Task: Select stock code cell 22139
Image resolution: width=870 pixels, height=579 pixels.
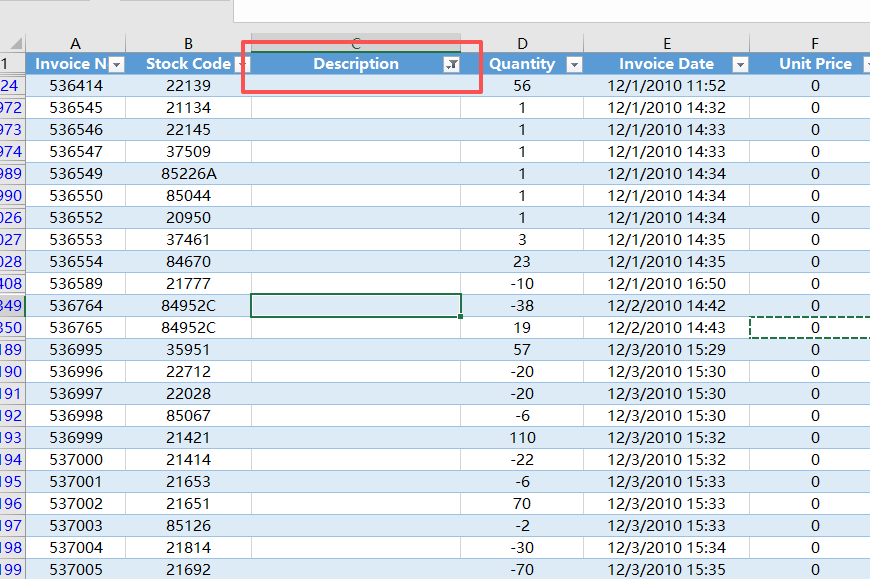Action: pos(188,85)
